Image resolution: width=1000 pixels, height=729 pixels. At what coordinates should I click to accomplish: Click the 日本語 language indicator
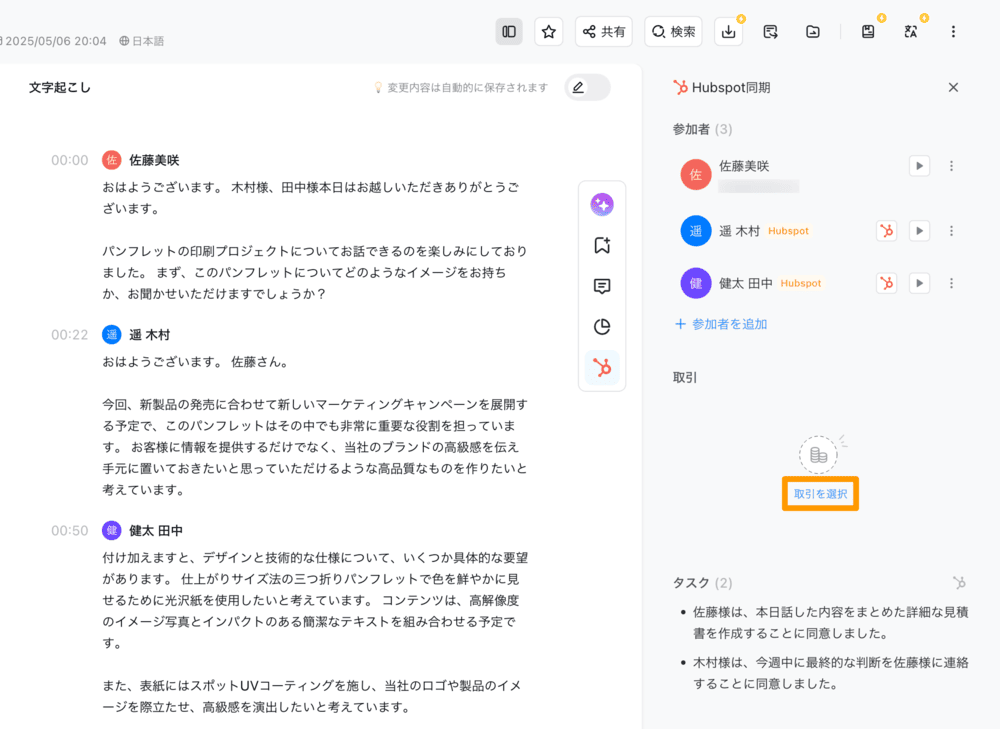pyautogui.click(x=142, y=41)
